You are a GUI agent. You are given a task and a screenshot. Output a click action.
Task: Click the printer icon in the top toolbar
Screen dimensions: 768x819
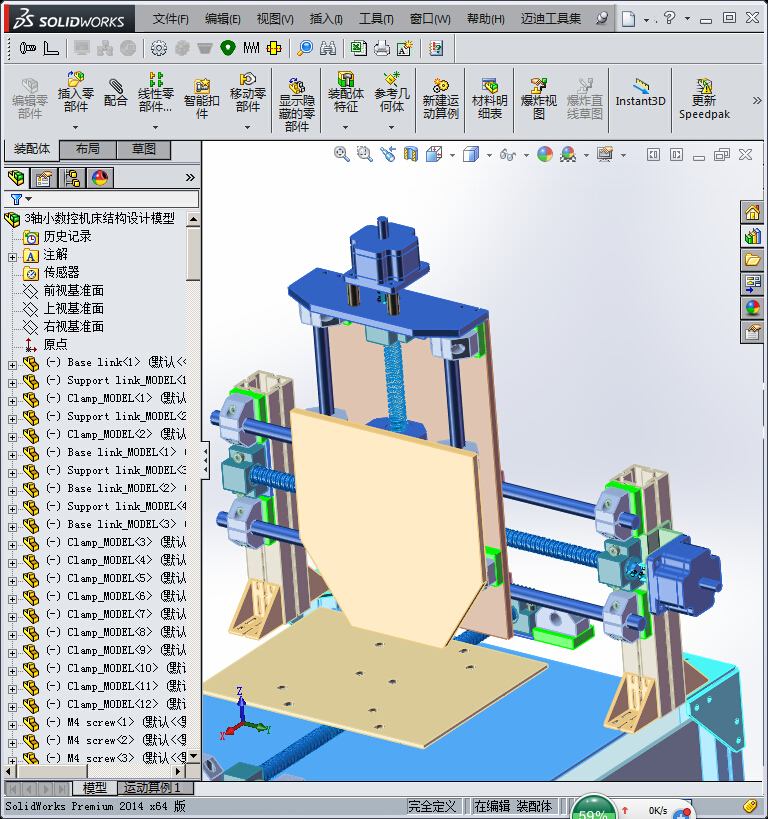382,48
